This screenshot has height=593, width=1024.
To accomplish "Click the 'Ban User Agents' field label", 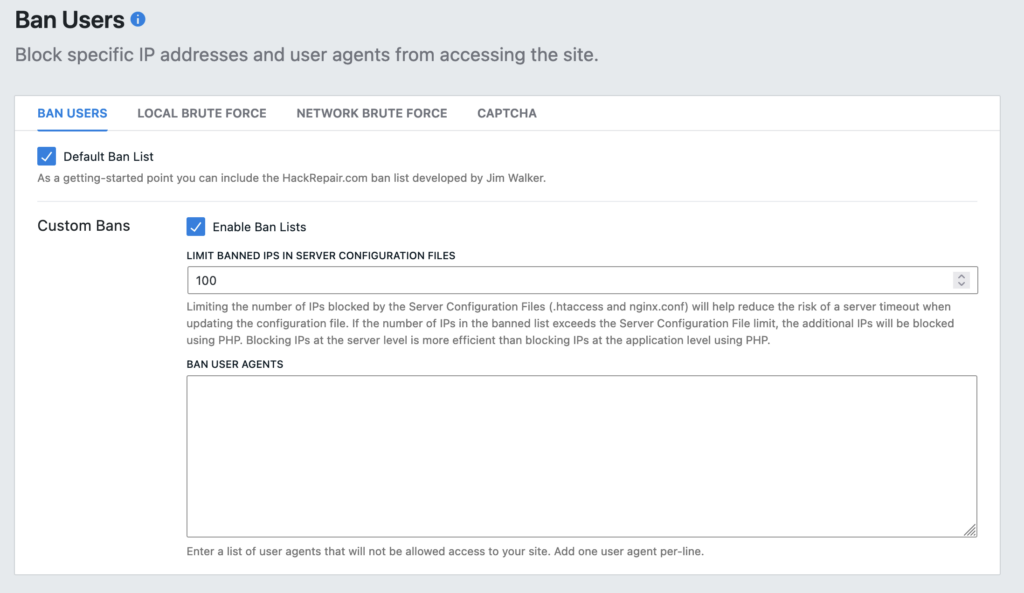I will click(235, 364).
